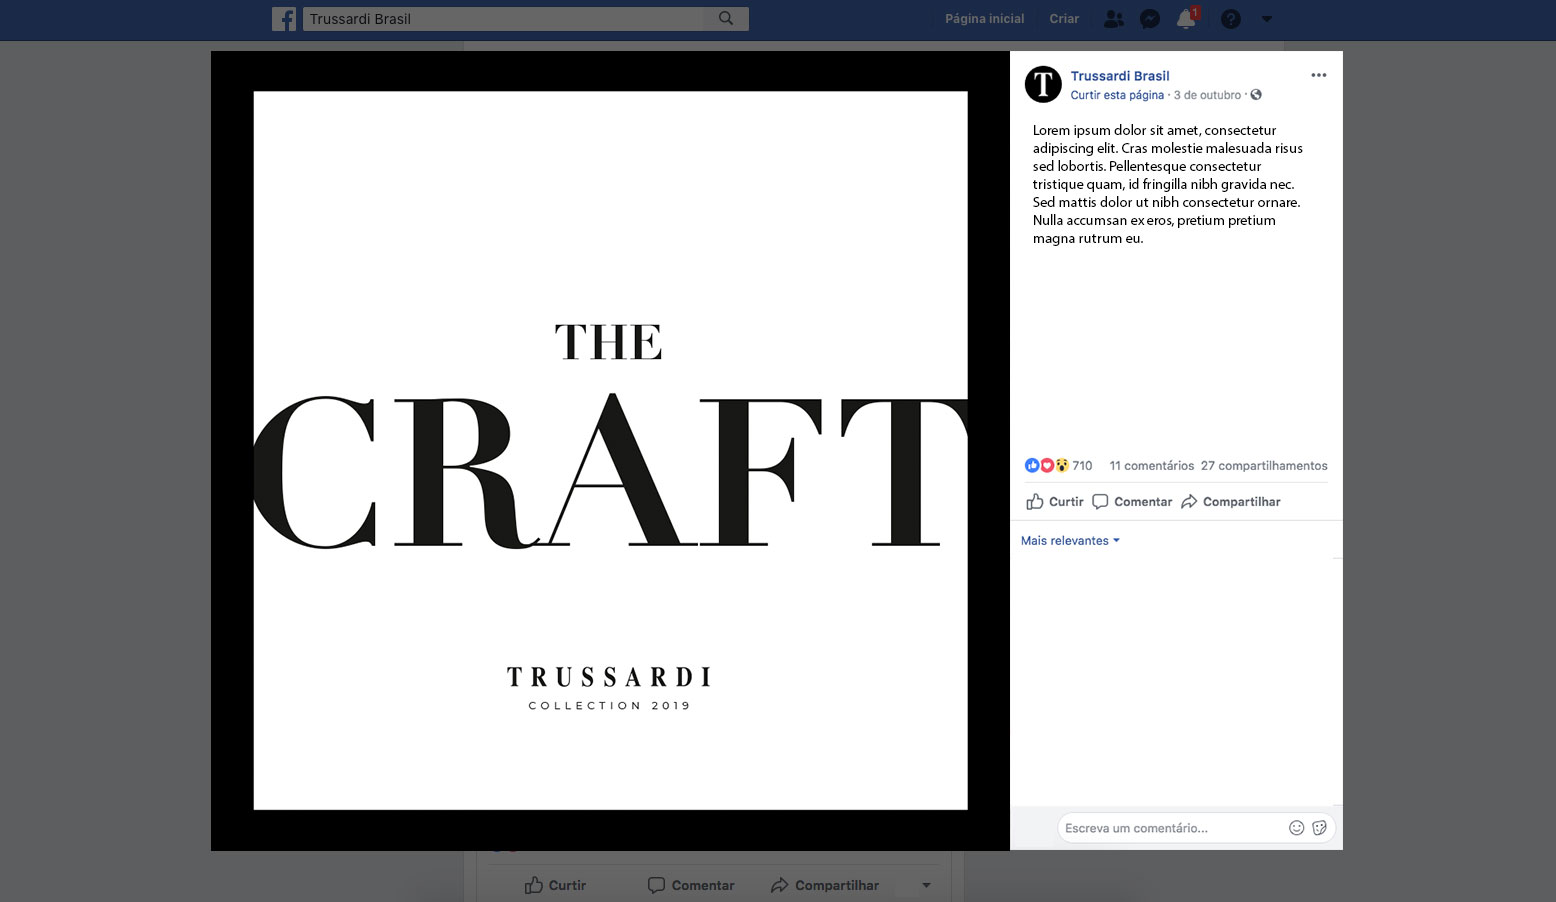This screenshot has width=1556, height=902.
Task: Open the Criar menu item
Action: [1064, 19]
